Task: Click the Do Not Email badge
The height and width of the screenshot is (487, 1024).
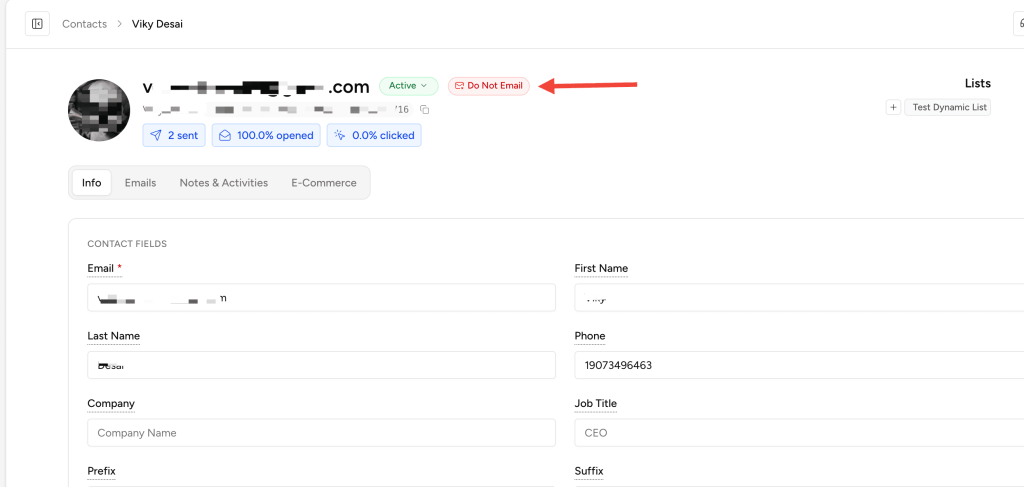Action: point(489,86)
